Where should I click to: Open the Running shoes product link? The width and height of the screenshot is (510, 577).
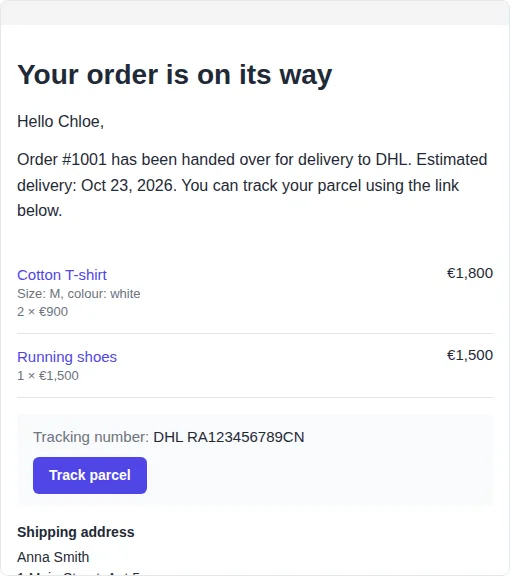(67, 357)
